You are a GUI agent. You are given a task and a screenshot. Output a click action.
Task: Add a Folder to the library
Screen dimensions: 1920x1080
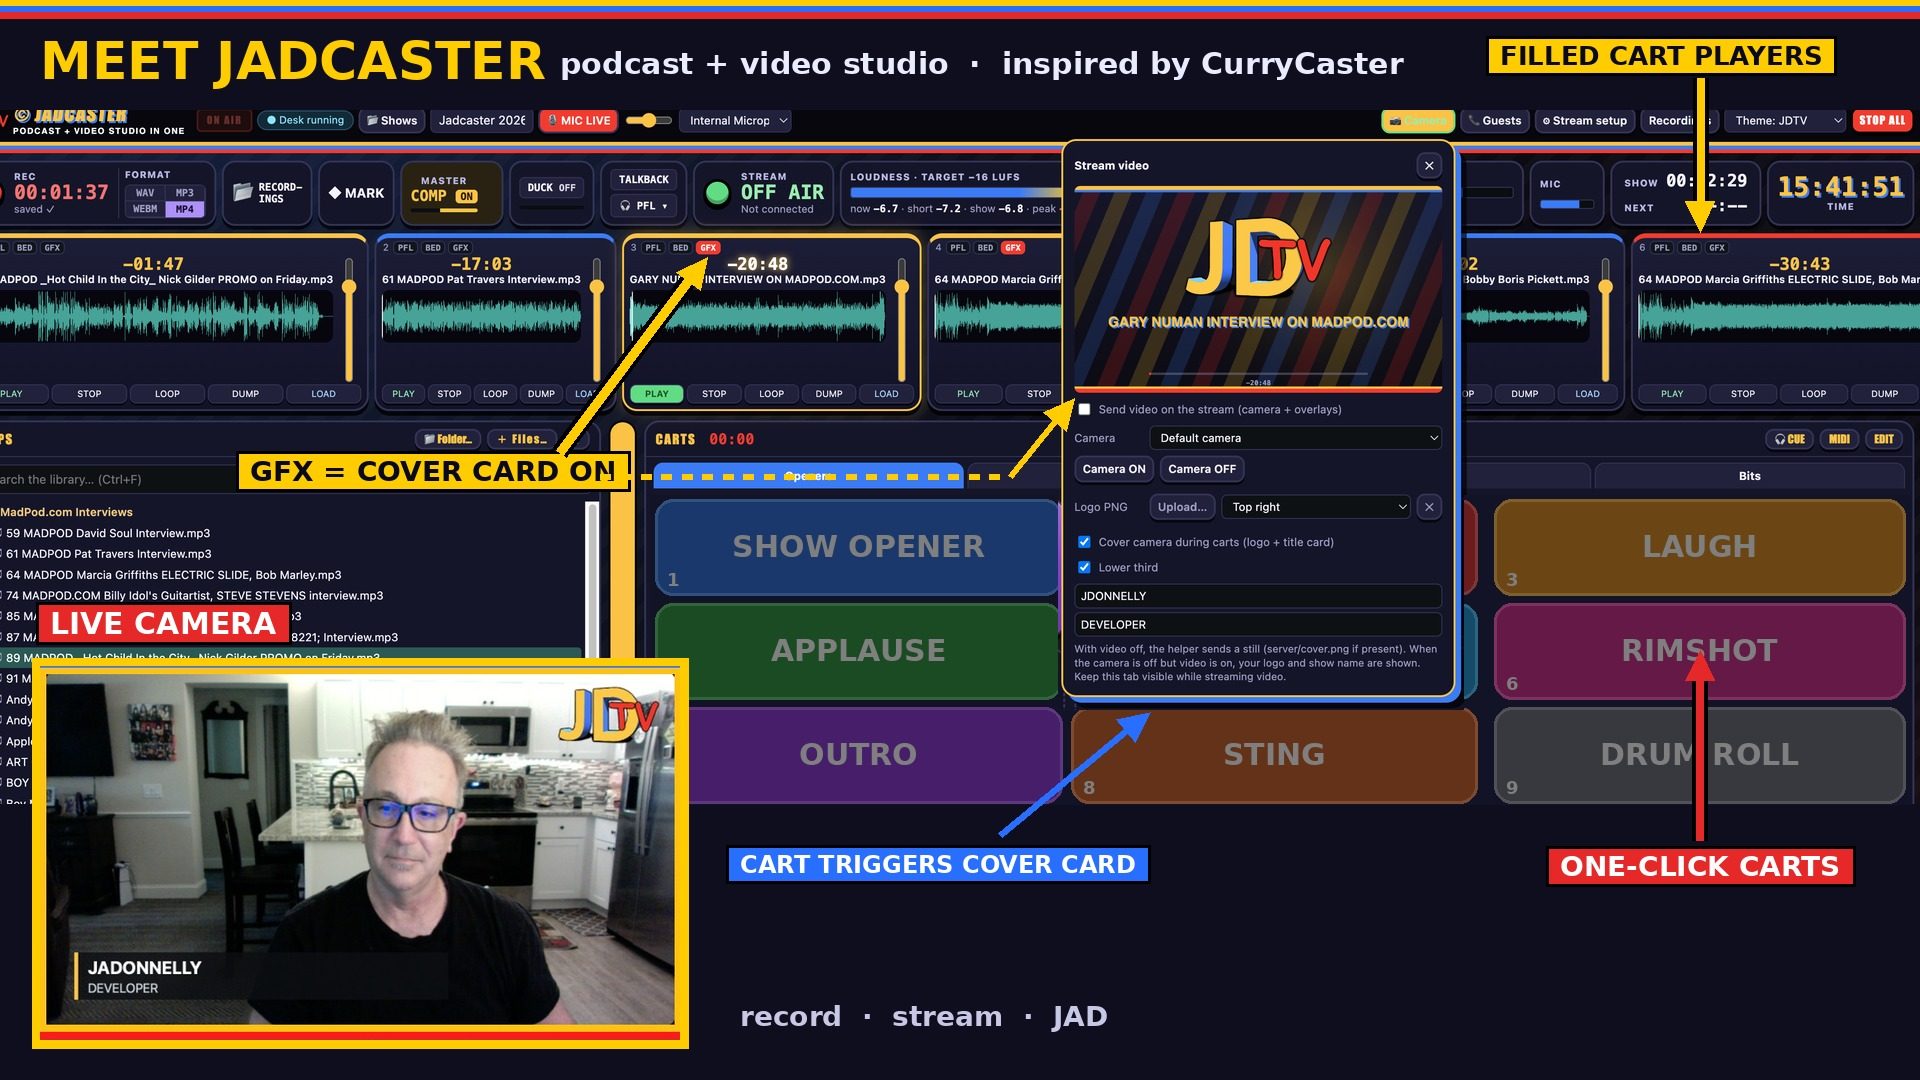tap(447, 439)
